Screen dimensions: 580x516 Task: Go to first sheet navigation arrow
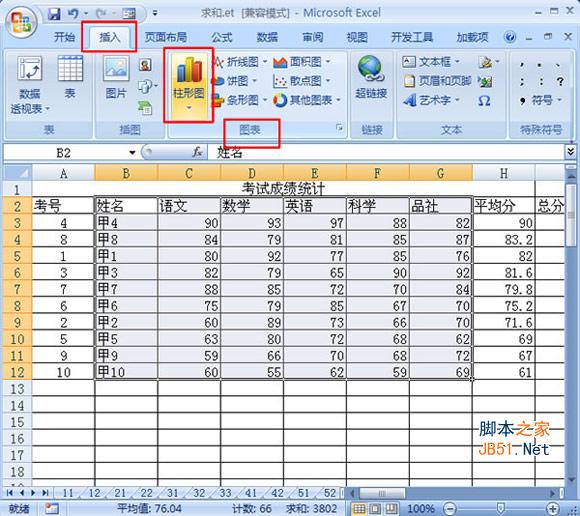point(10,493)
